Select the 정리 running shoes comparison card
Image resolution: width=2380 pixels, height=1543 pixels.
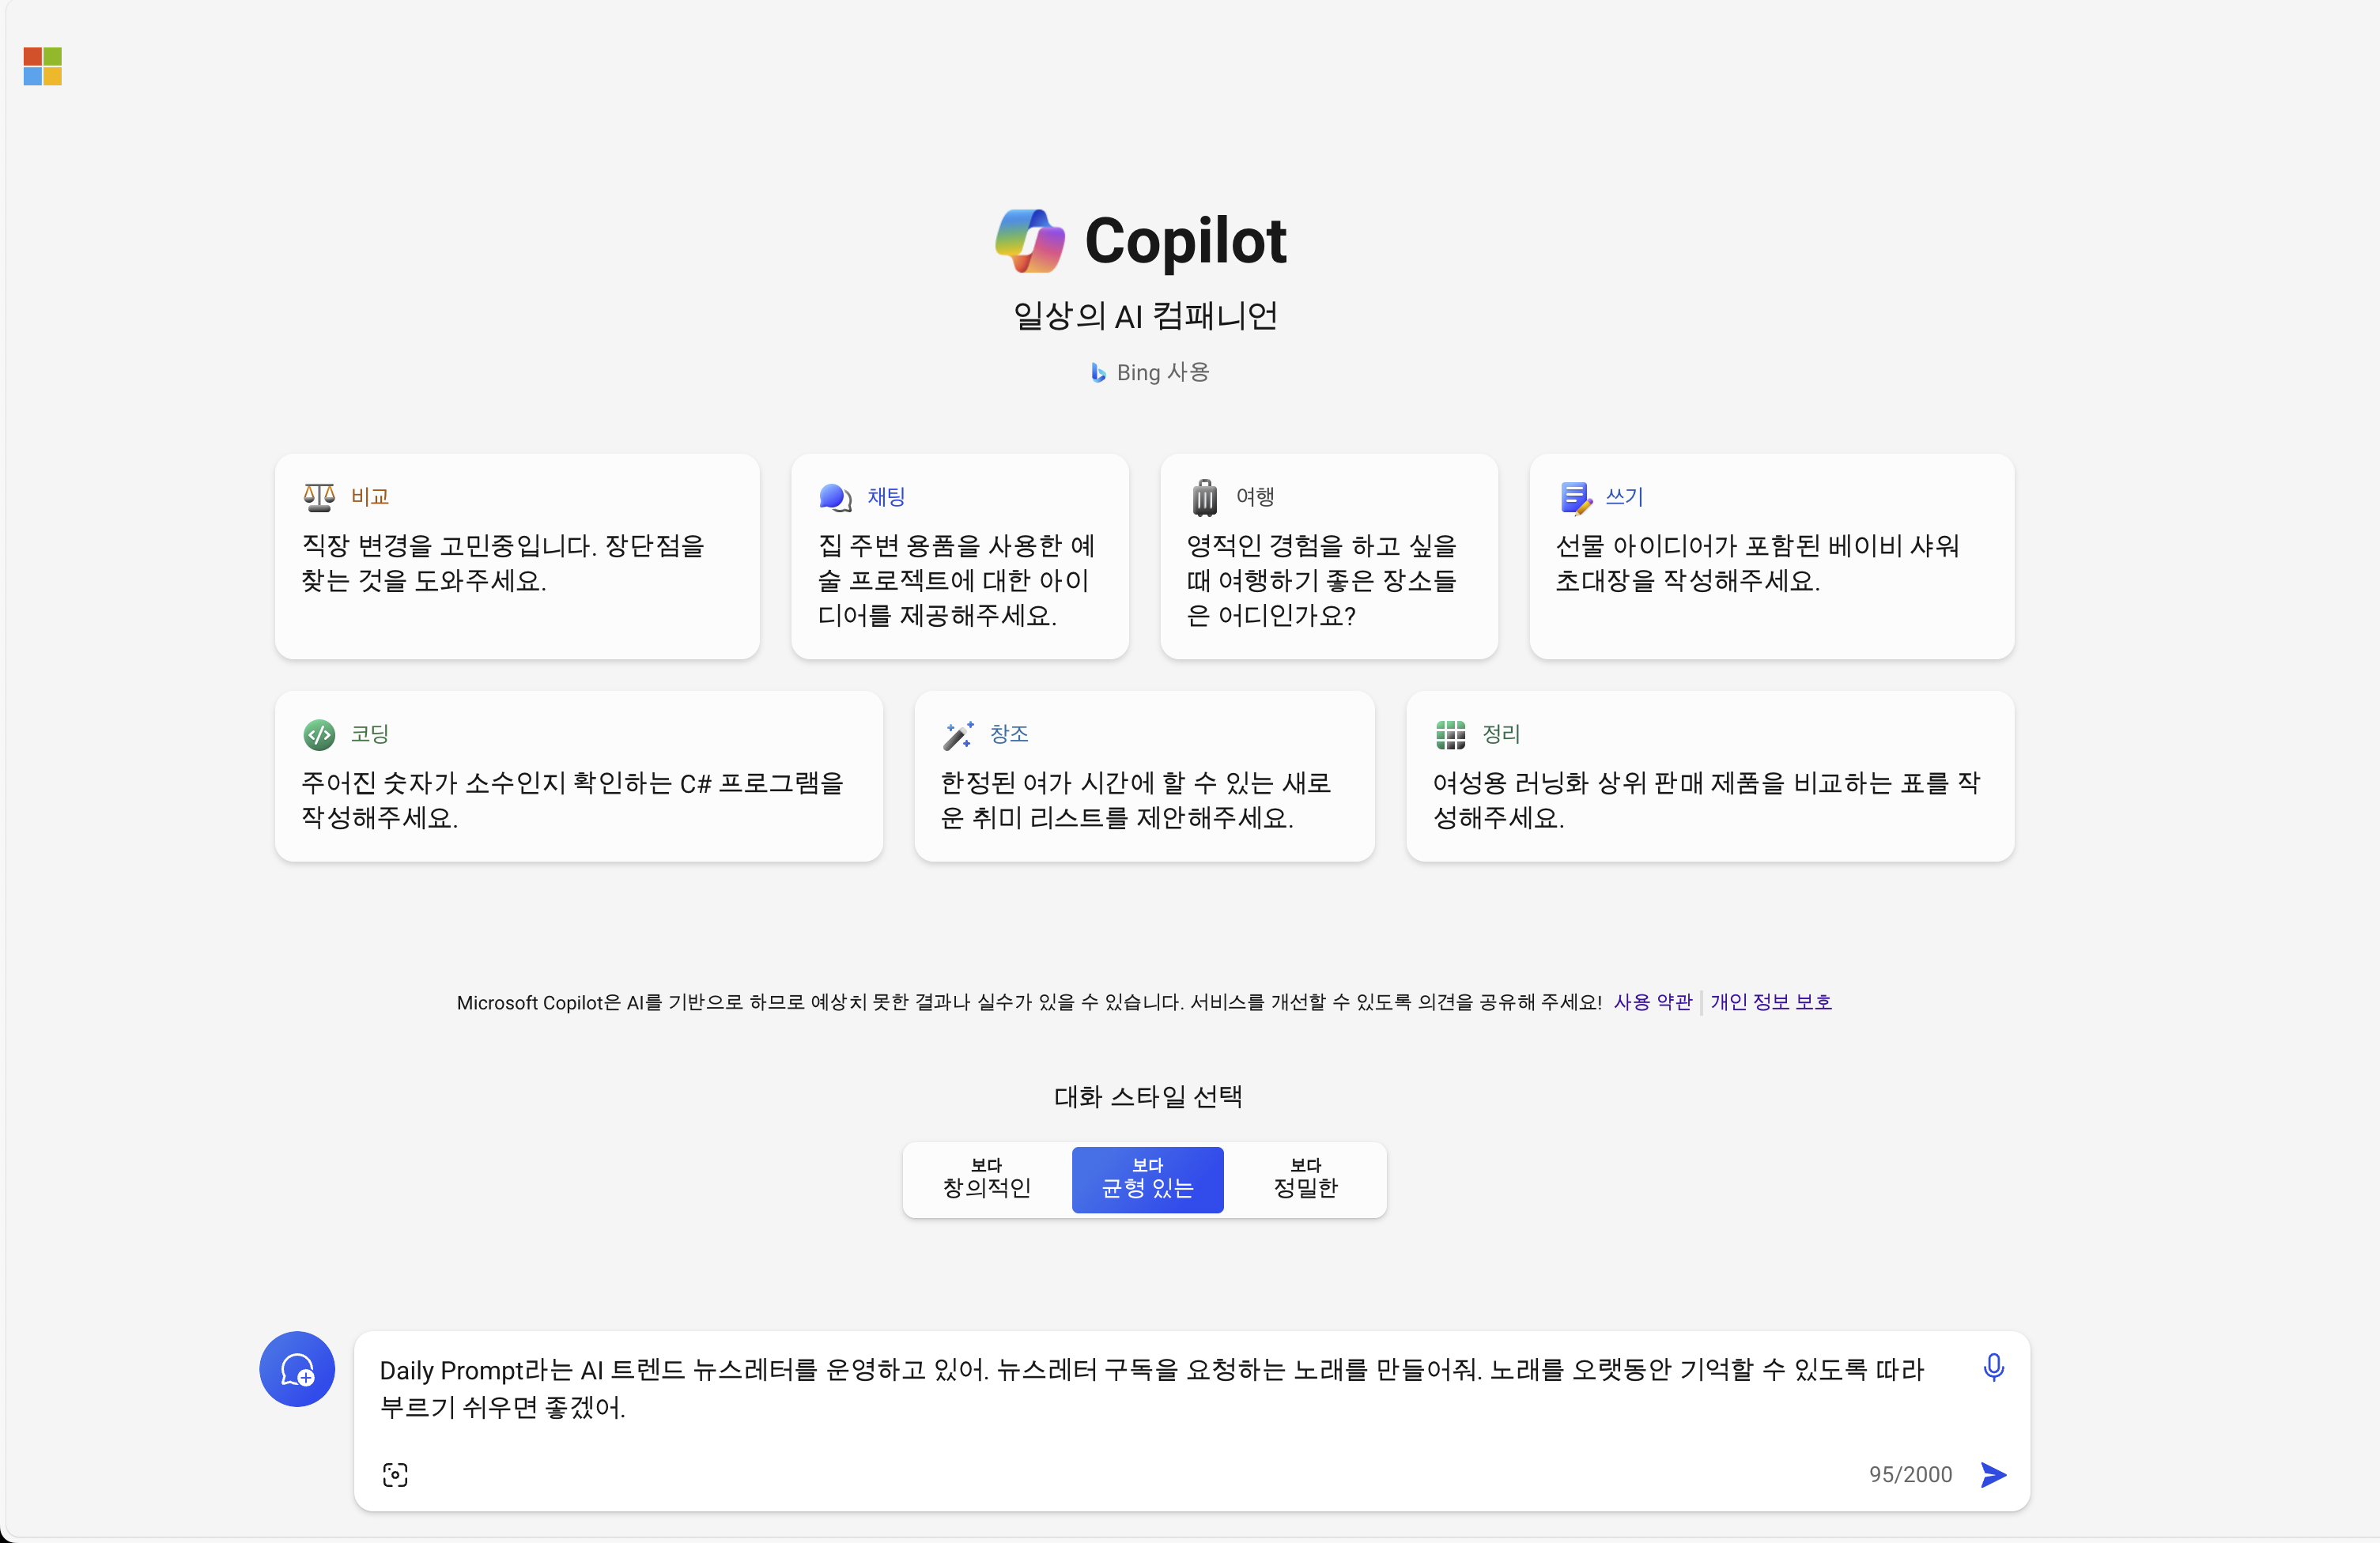[x=1710, y=776]
